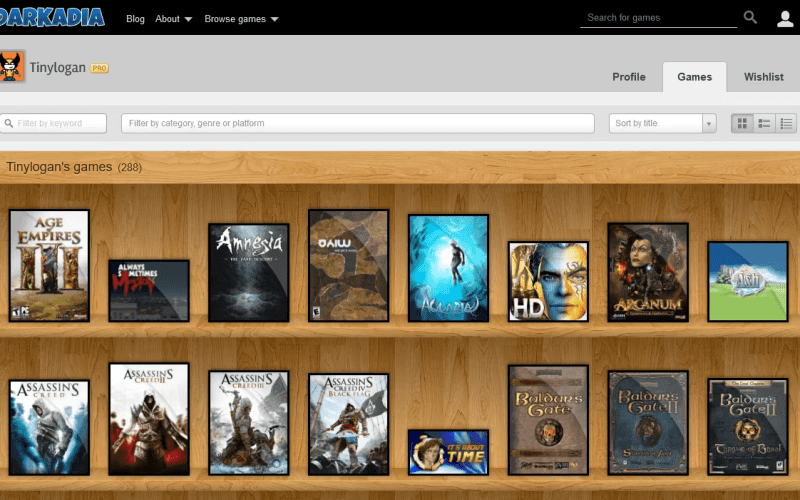Click the search magnifier icon
800x500 pixels.
click(750, 17)
